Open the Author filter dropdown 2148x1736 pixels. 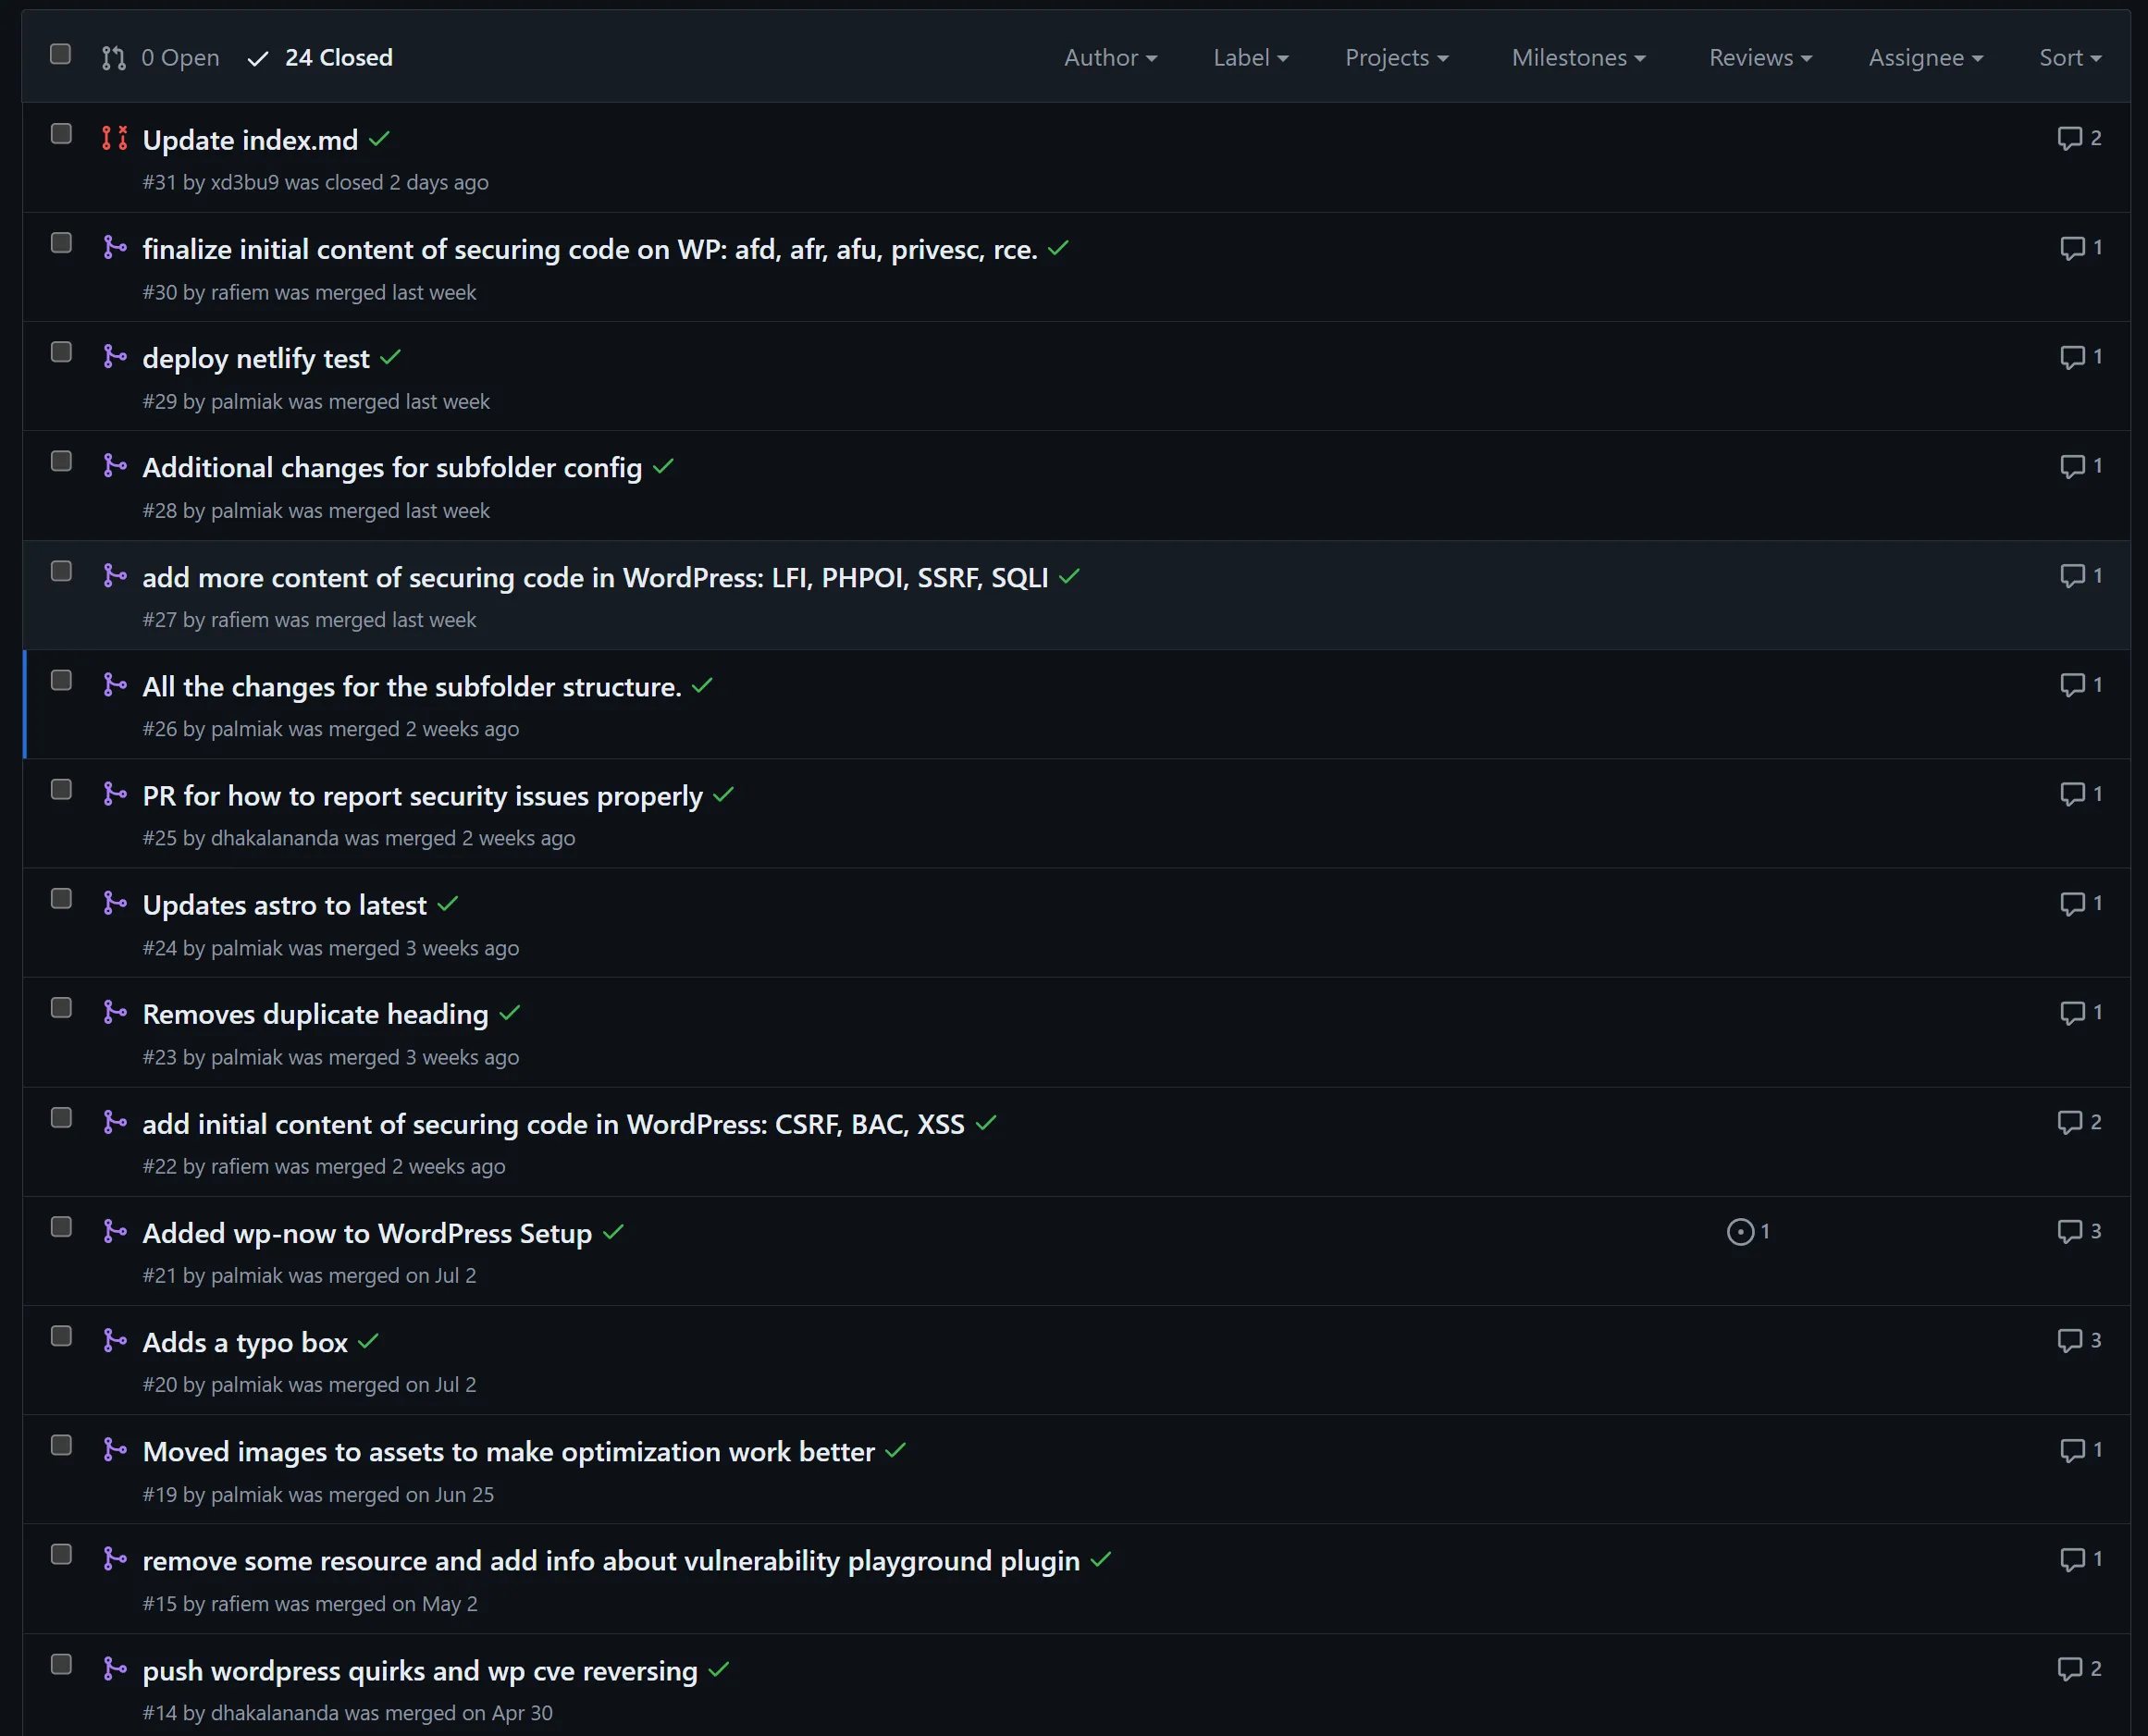(1110, 58)
